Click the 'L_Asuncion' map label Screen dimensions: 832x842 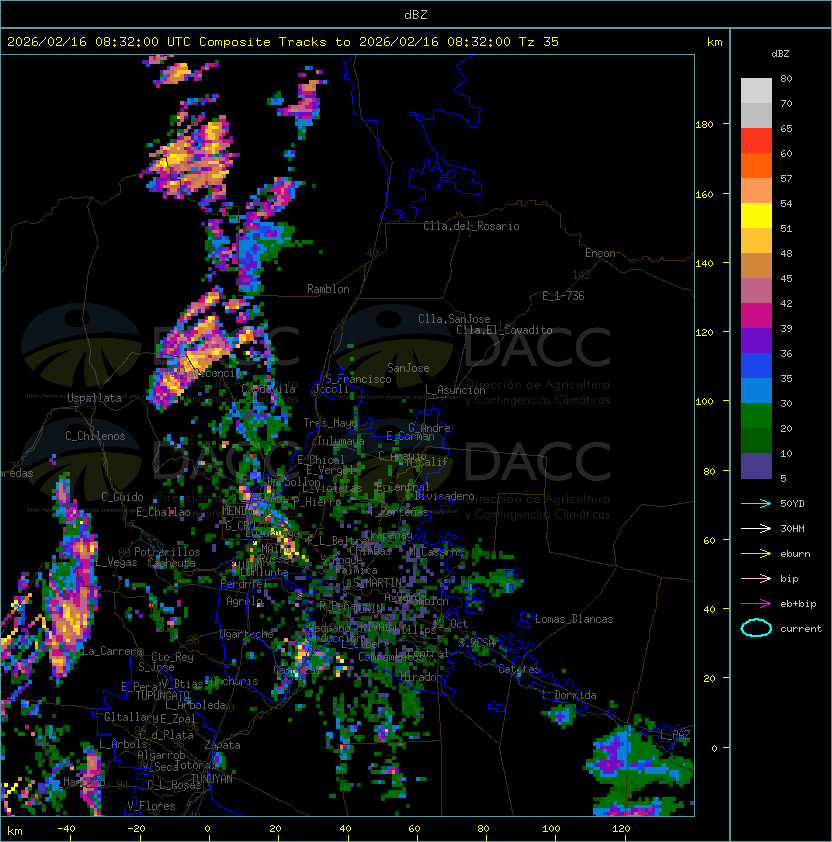pos(455,390)
